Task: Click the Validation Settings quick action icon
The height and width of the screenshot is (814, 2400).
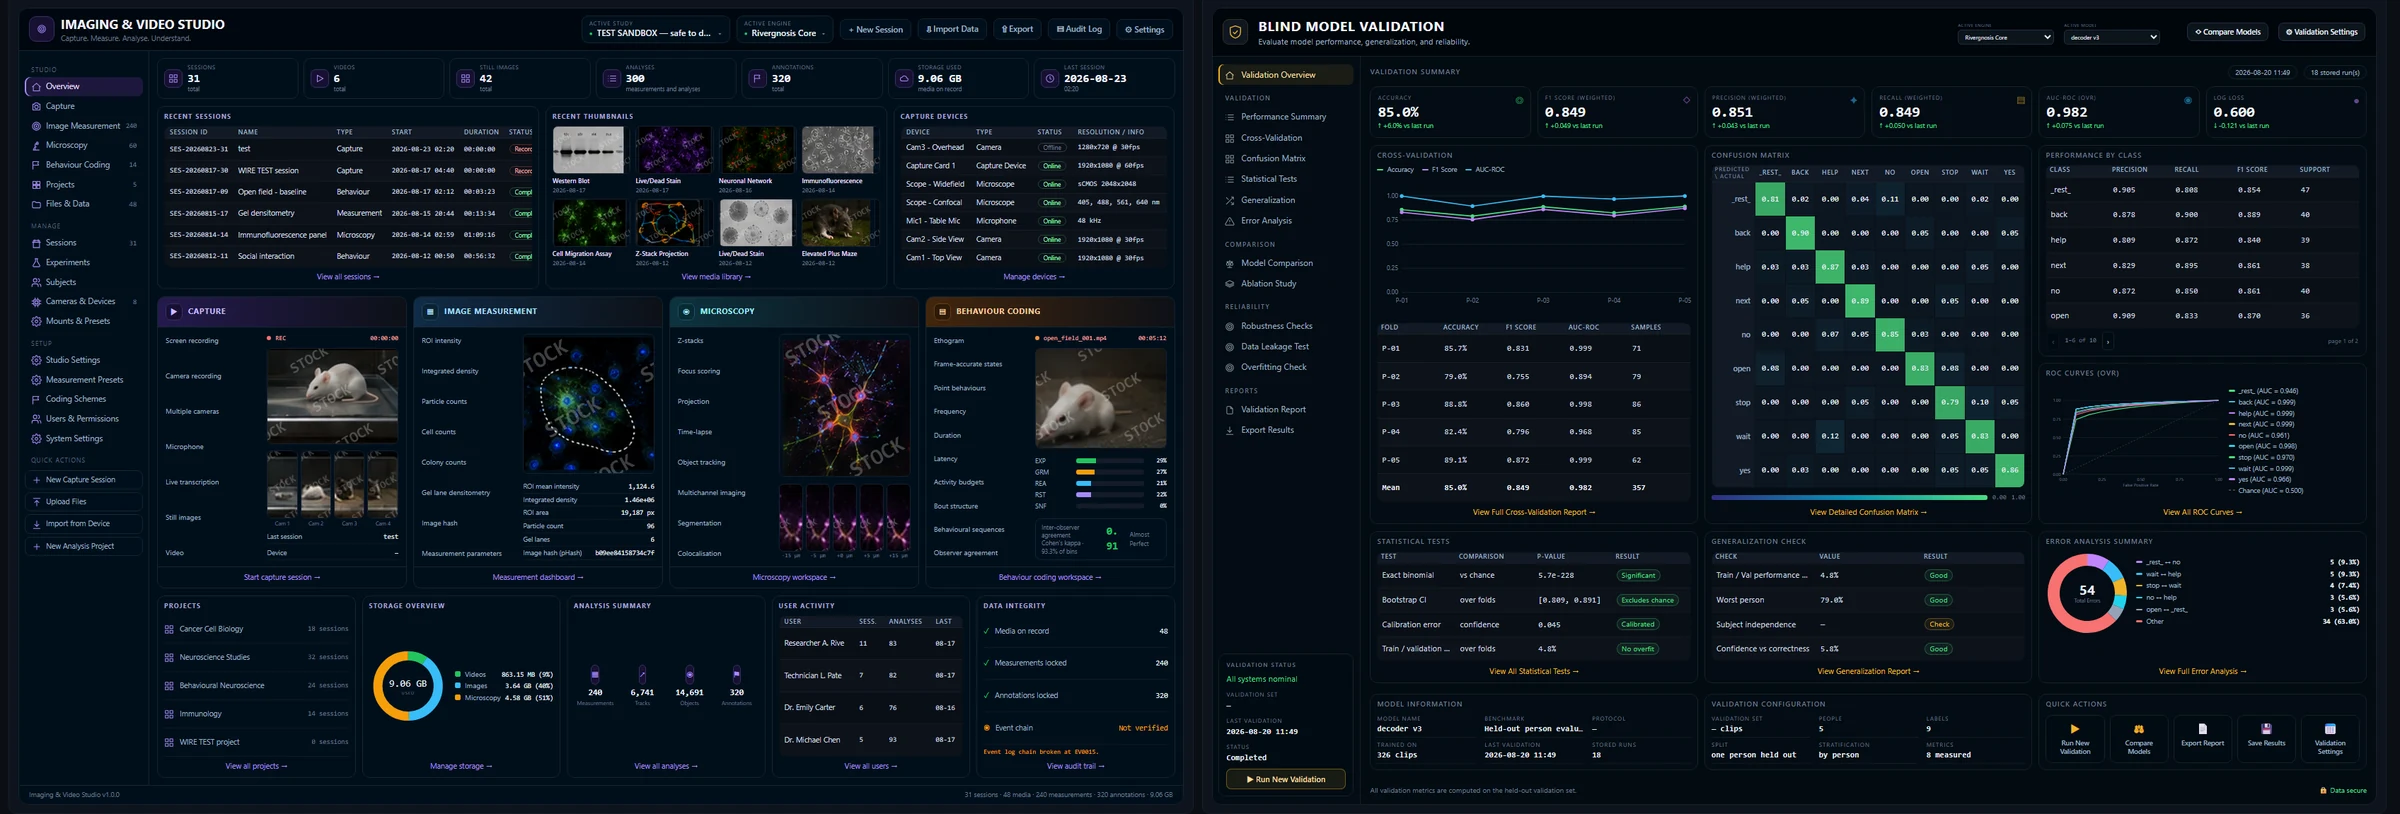Action: pyautogui.click(x=2330, y=729)
